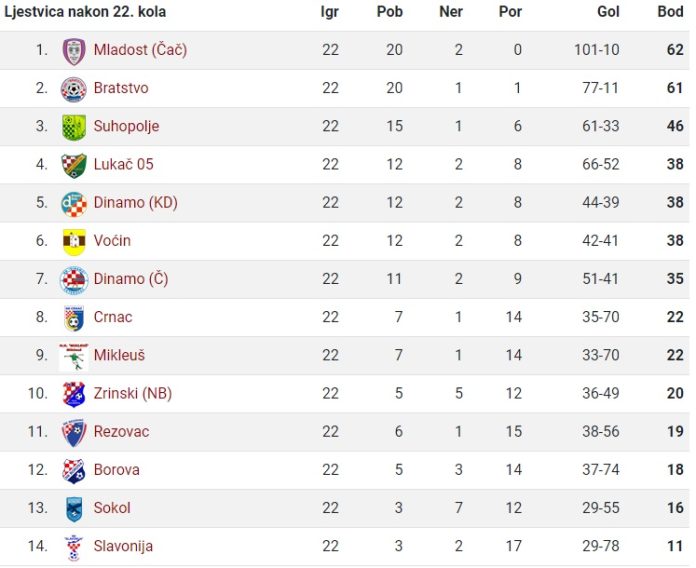Click the Mladost (Čač) club crest

(74, 51)
